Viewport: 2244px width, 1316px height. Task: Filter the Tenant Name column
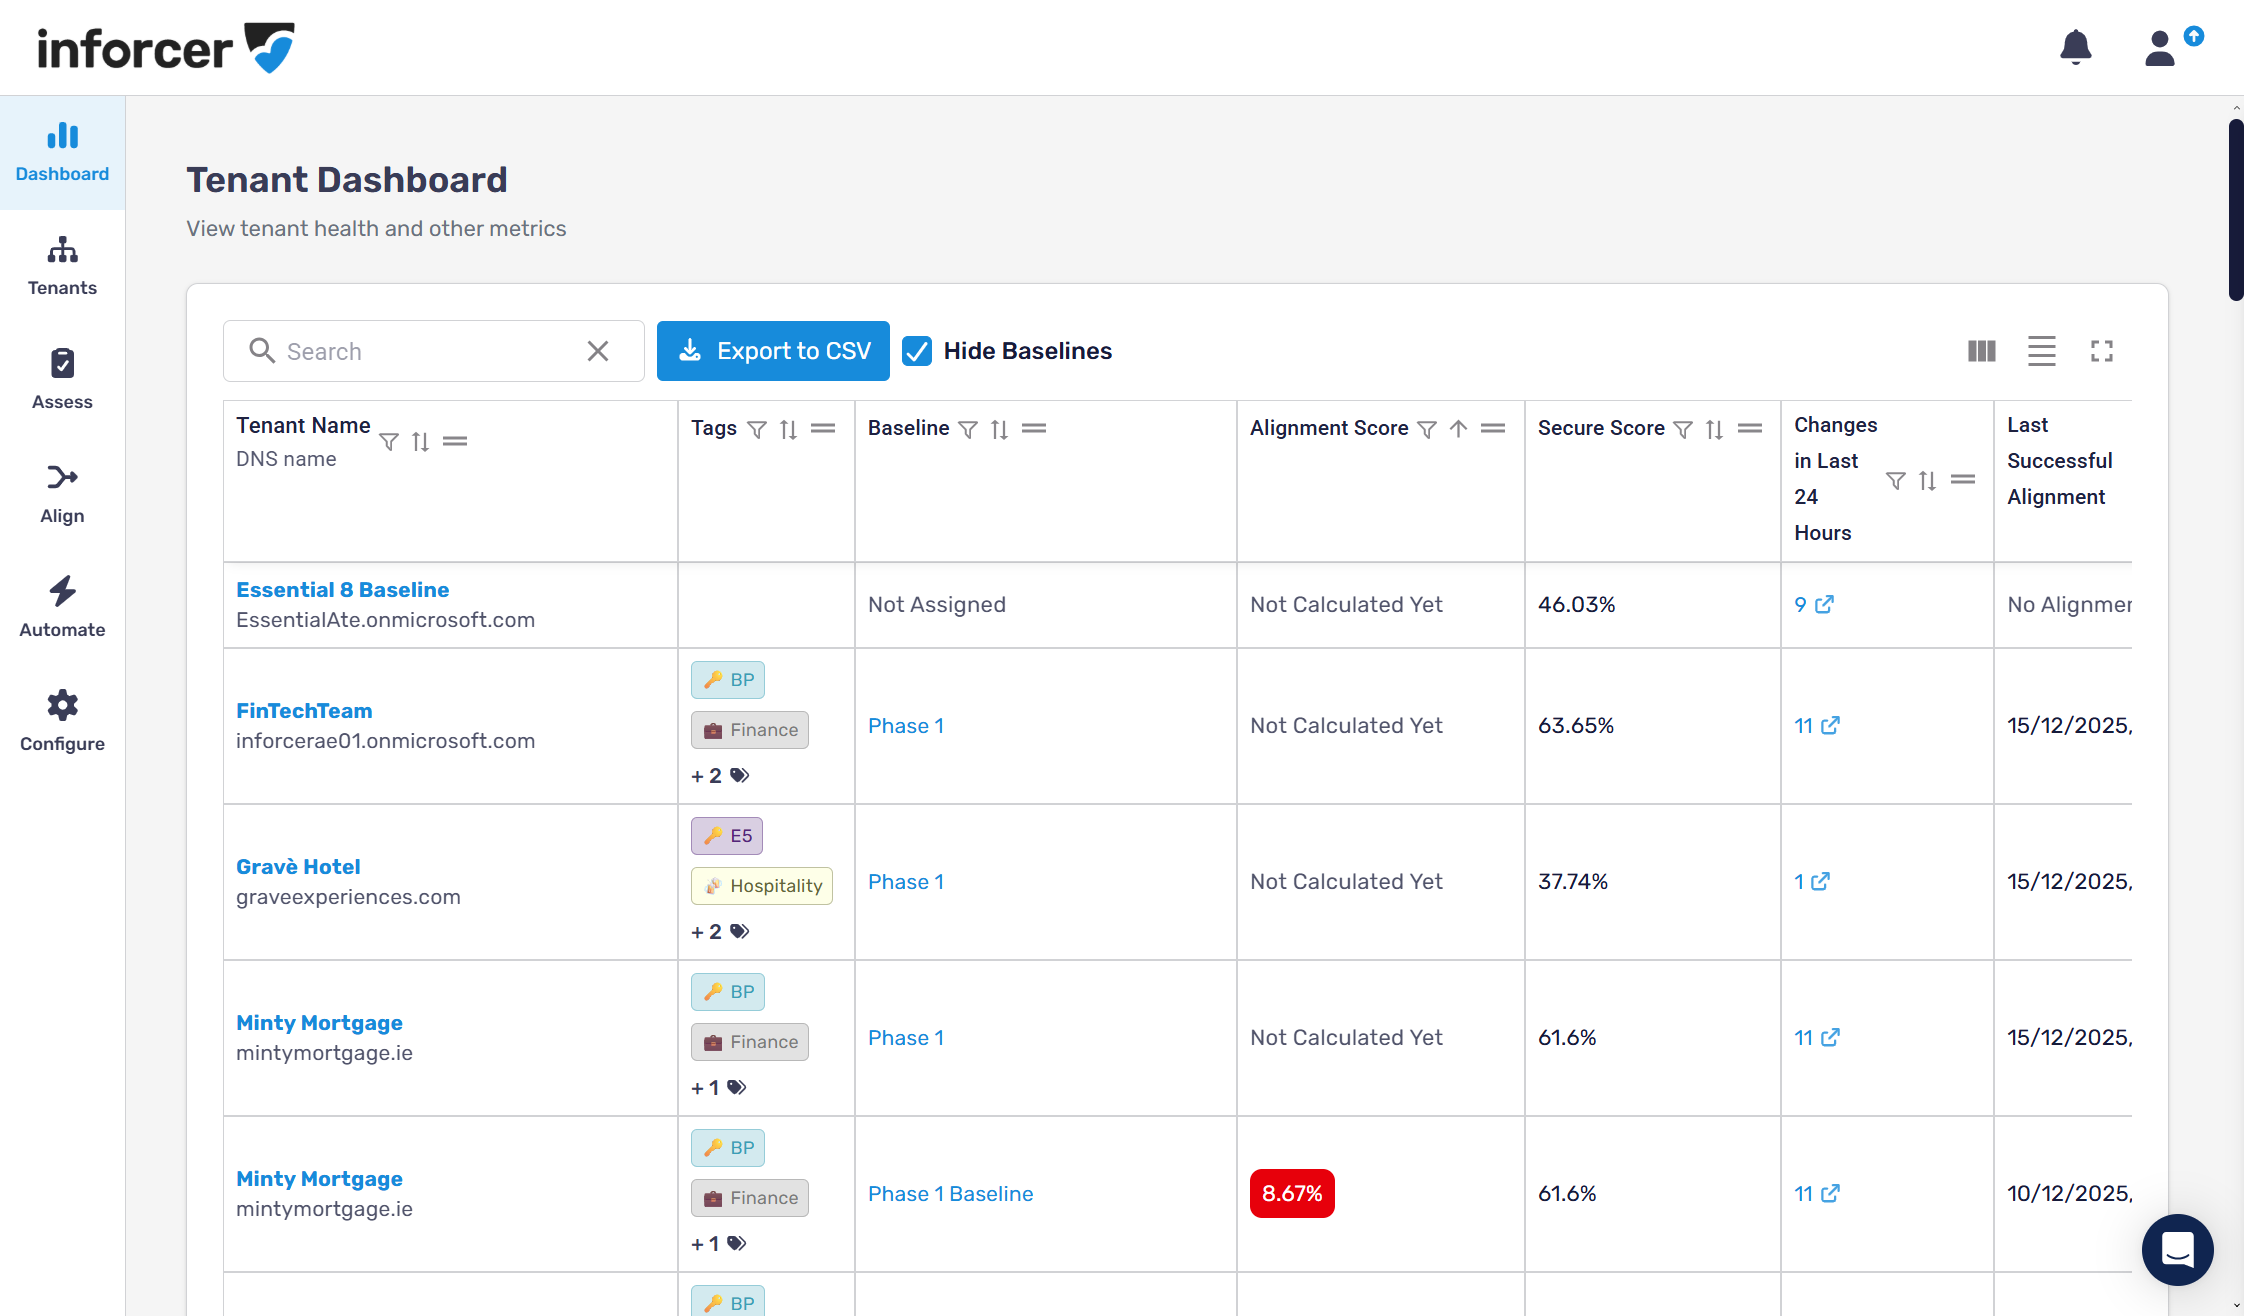pyautogui.click(x=389, y=442)
